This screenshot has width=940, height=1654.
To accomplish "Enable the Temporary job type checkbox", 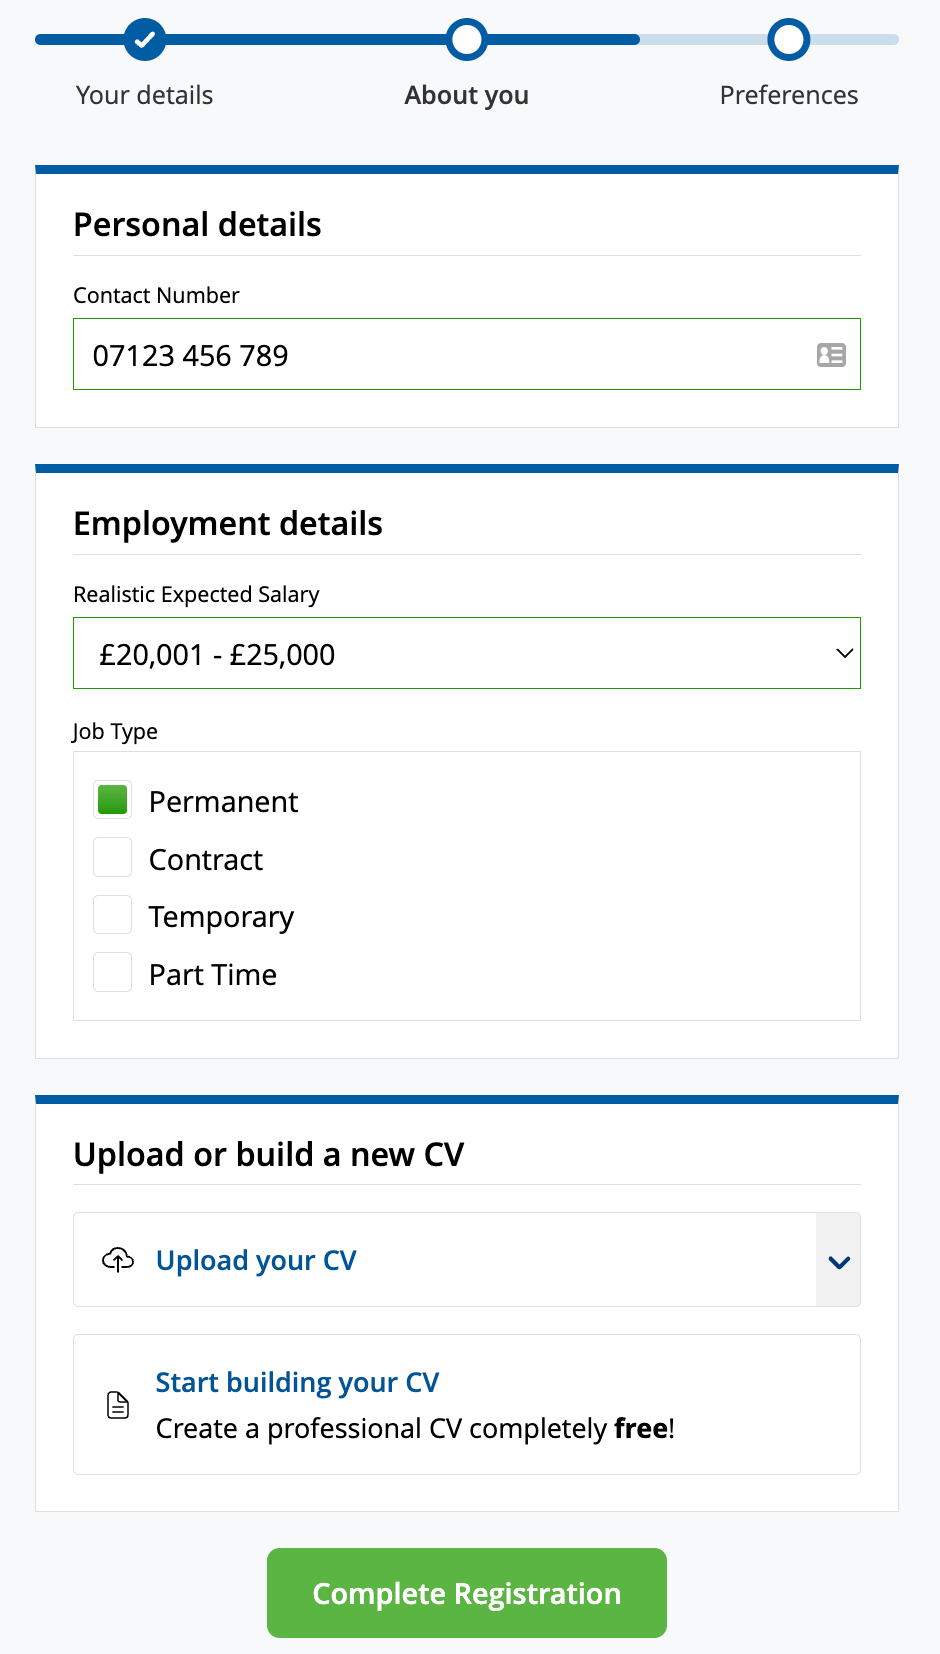I will (x=113, y=915).
